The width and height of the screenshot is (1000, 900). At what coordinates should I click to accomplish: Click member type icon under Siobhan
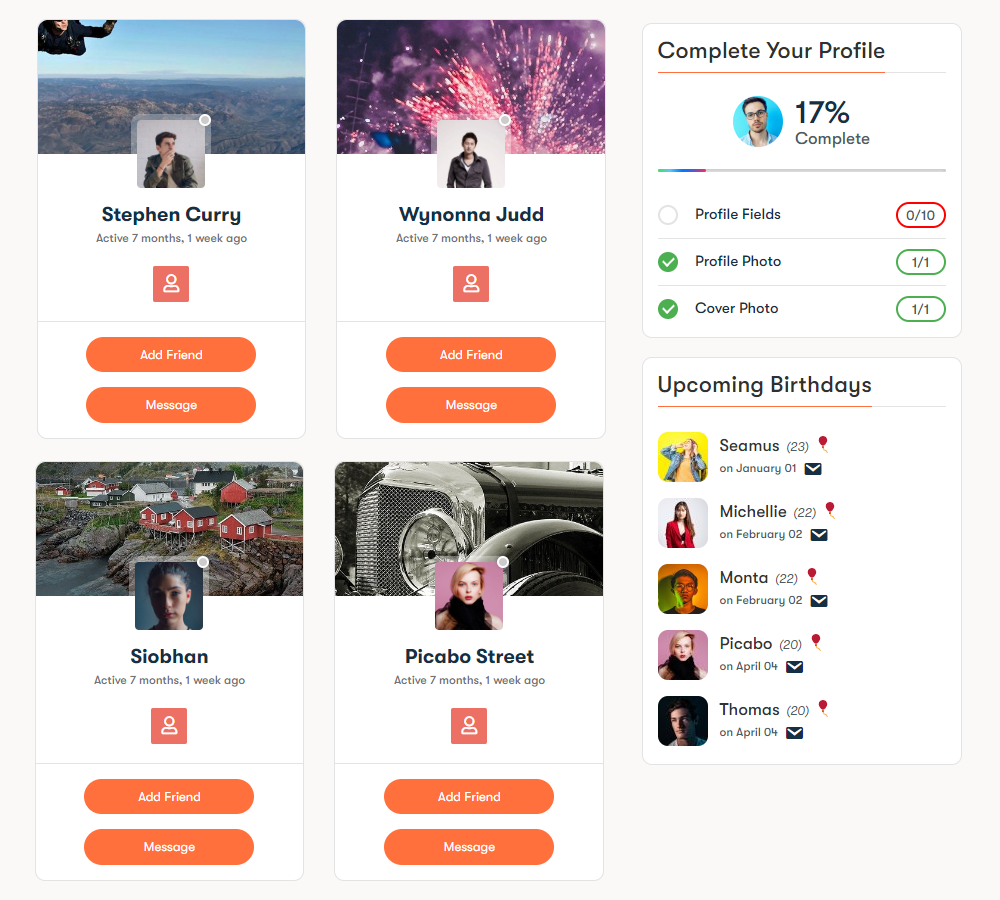coord(169,726)
